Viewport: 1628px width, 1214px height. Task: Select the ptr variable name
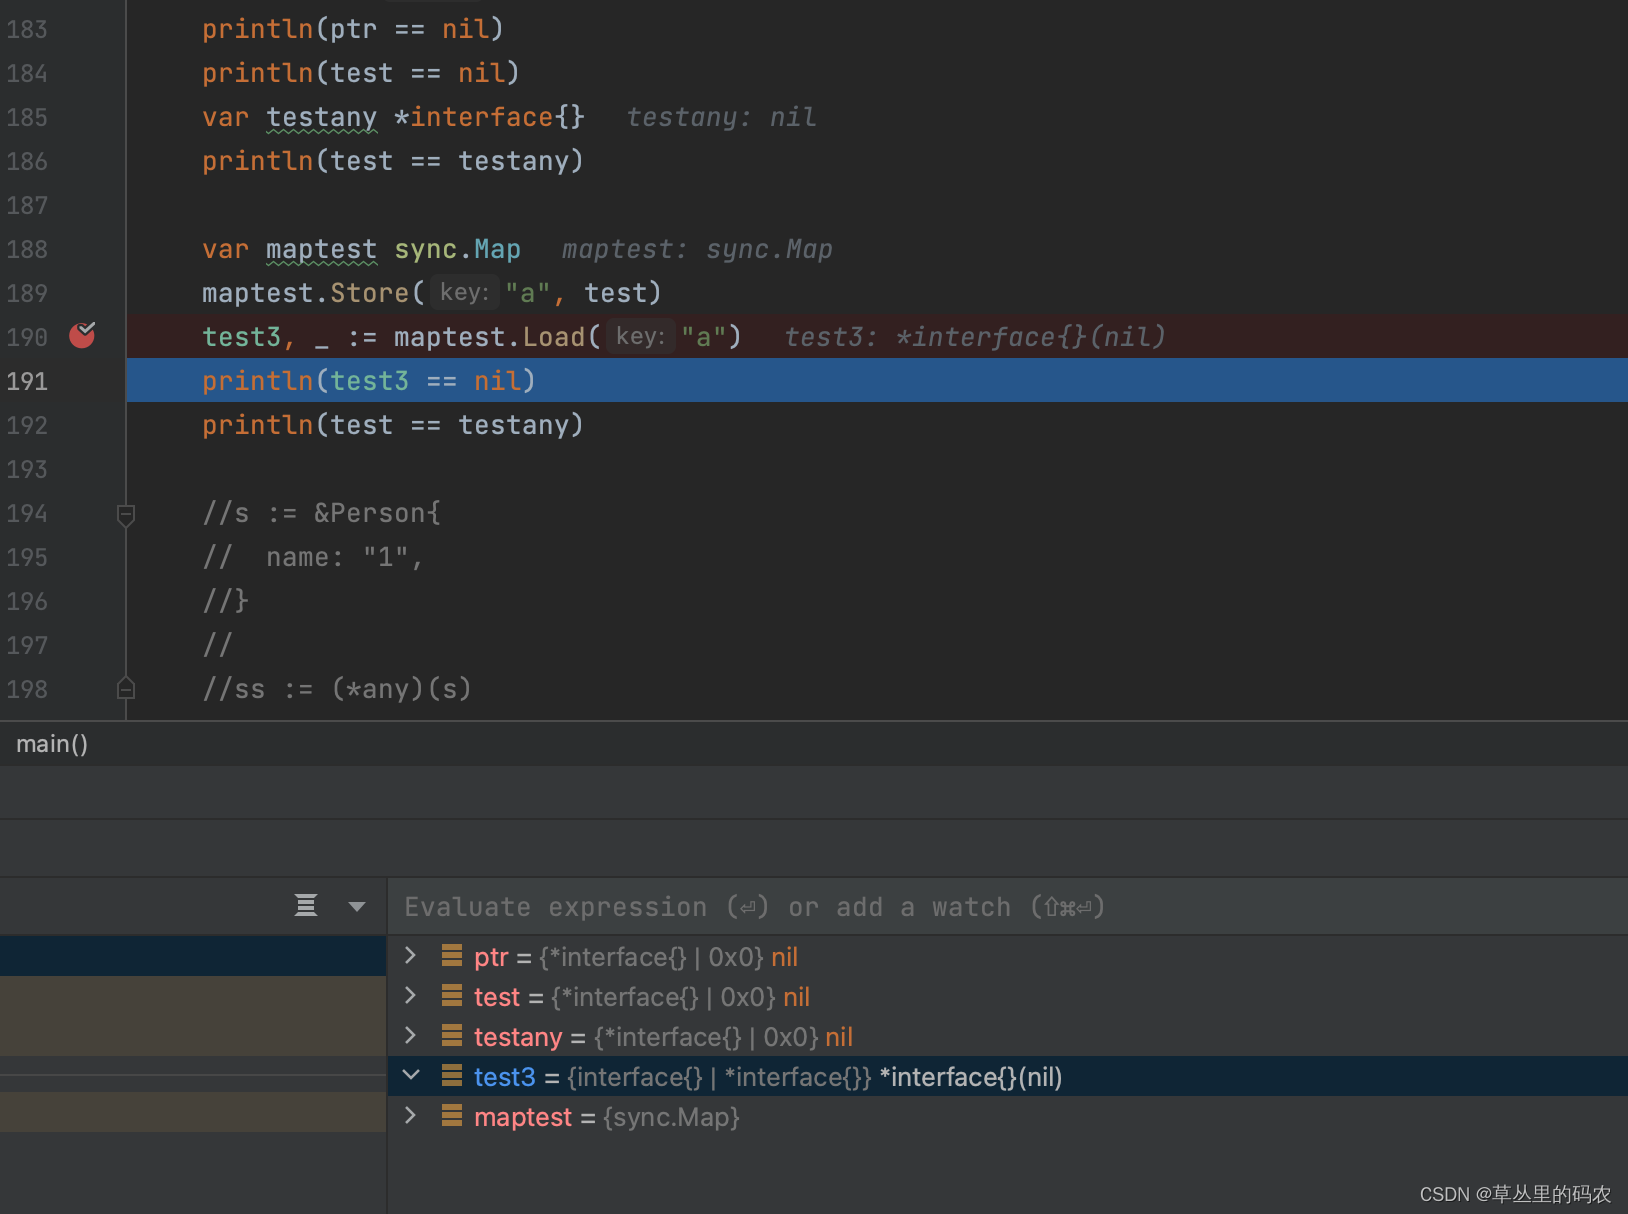[491, 957]
